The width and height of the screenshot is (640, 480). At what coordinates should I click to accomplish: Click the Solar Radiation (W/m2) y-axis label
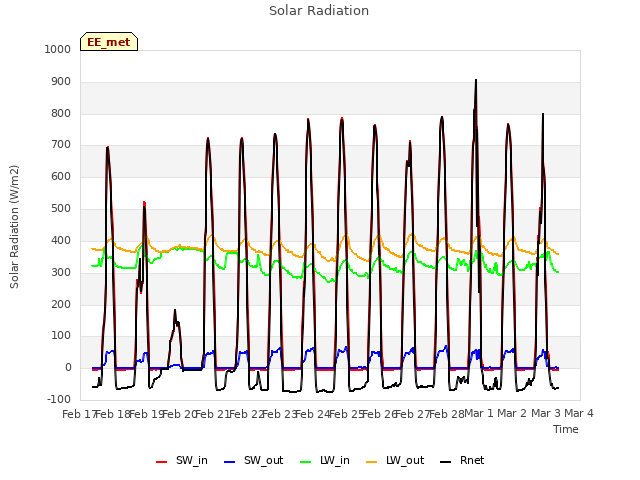click(14, 227)
